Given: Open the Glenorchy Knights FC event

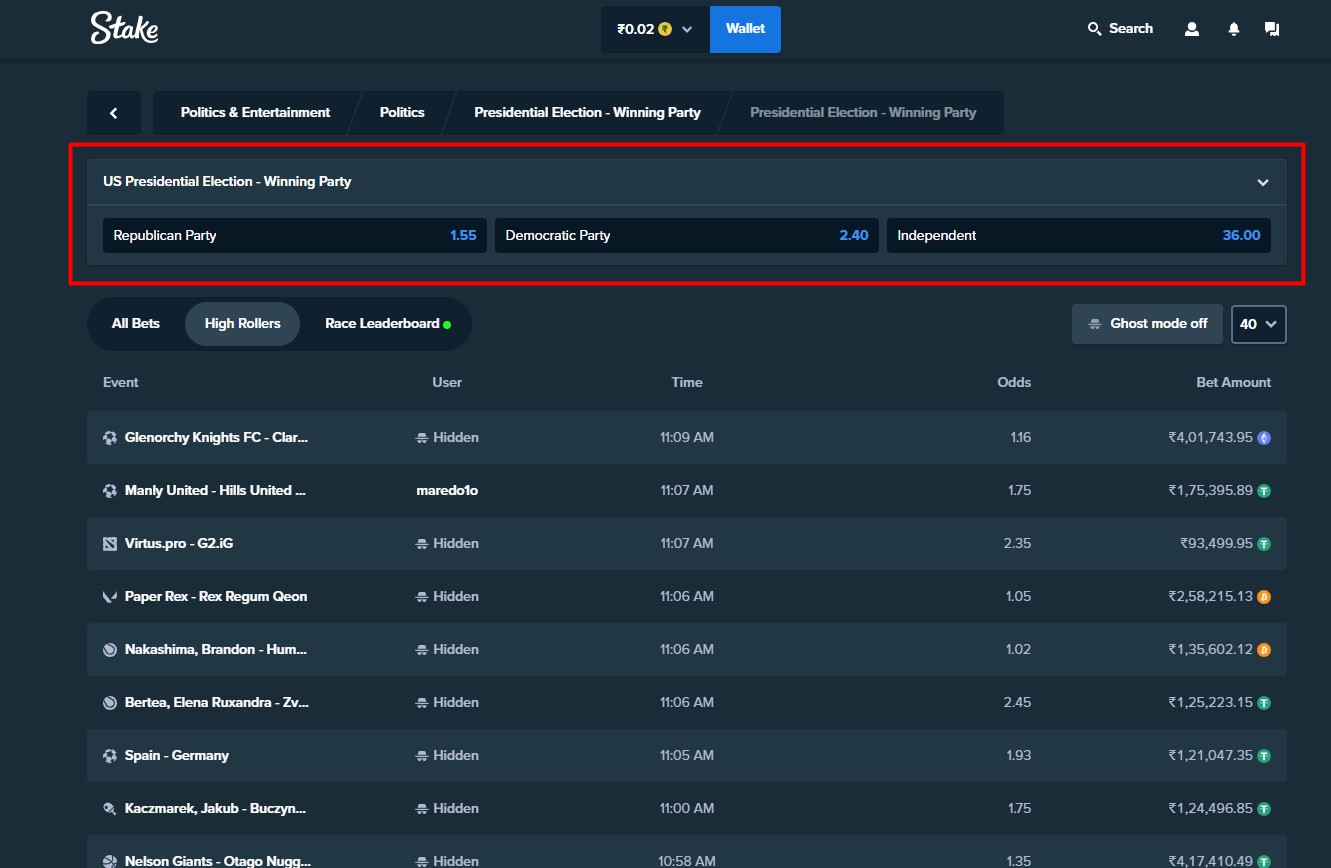Looking at the screenshot, I should click(x=217, y=437).
